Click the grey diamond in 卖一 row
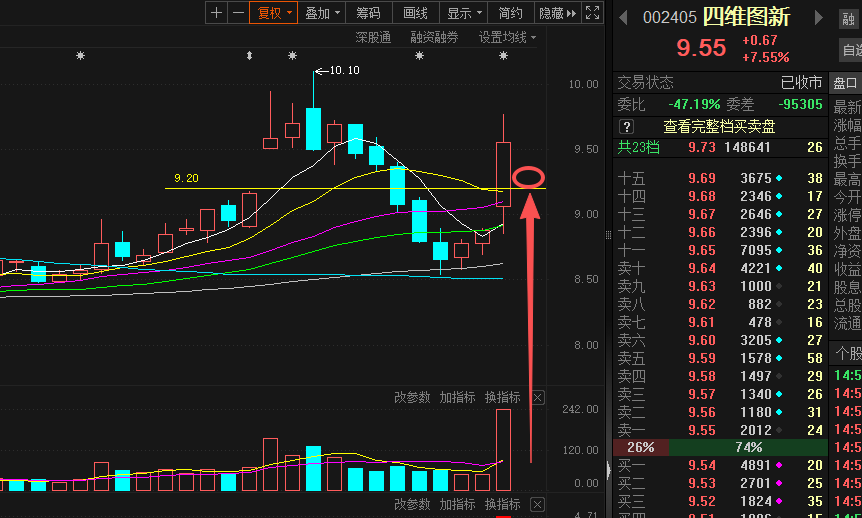This screenshot has width=862, height=518. click(x=779, y=430)
